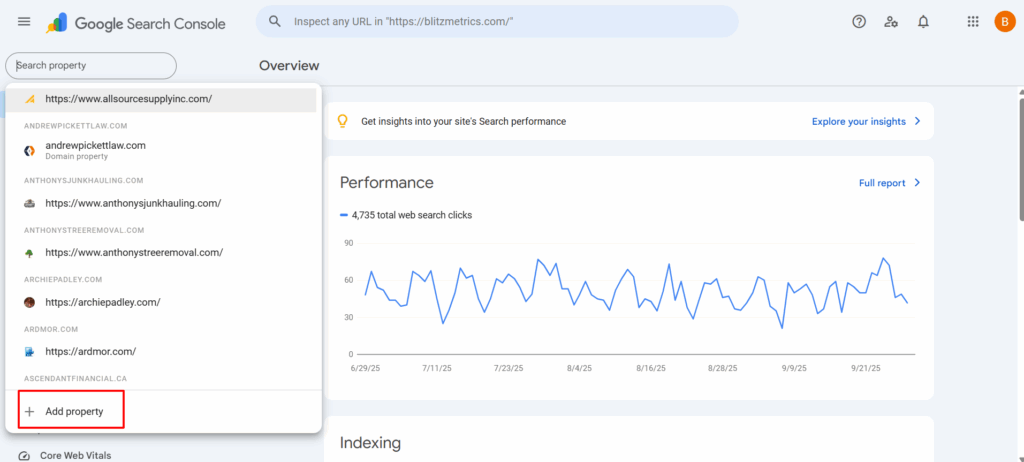This screenshot has width=1024, height=462.
Task: Click the Overview page title
Action: click(289, 65)
